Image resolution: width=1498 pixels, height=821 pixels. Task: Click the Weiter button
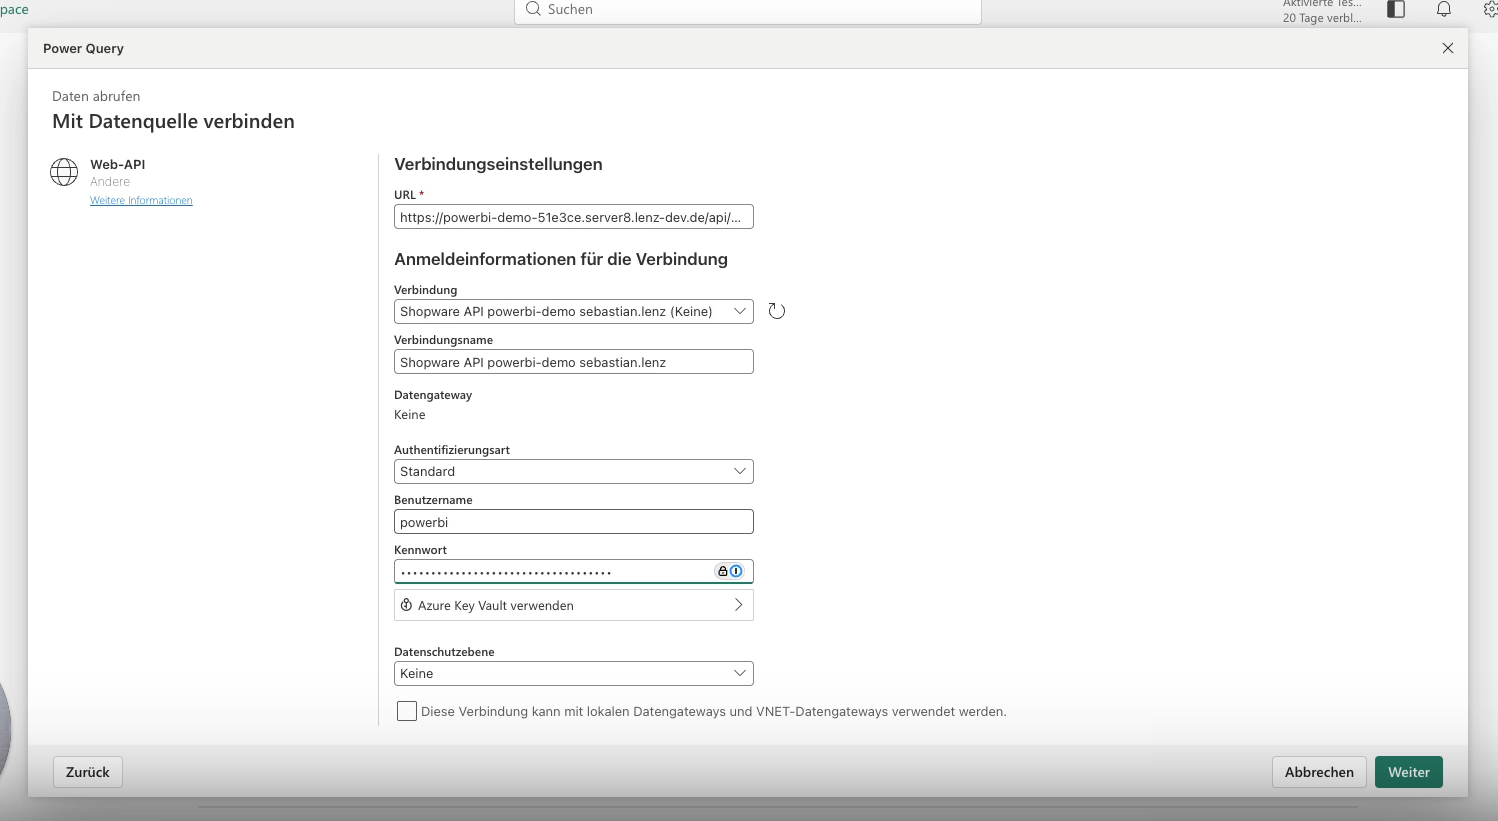1409,772
